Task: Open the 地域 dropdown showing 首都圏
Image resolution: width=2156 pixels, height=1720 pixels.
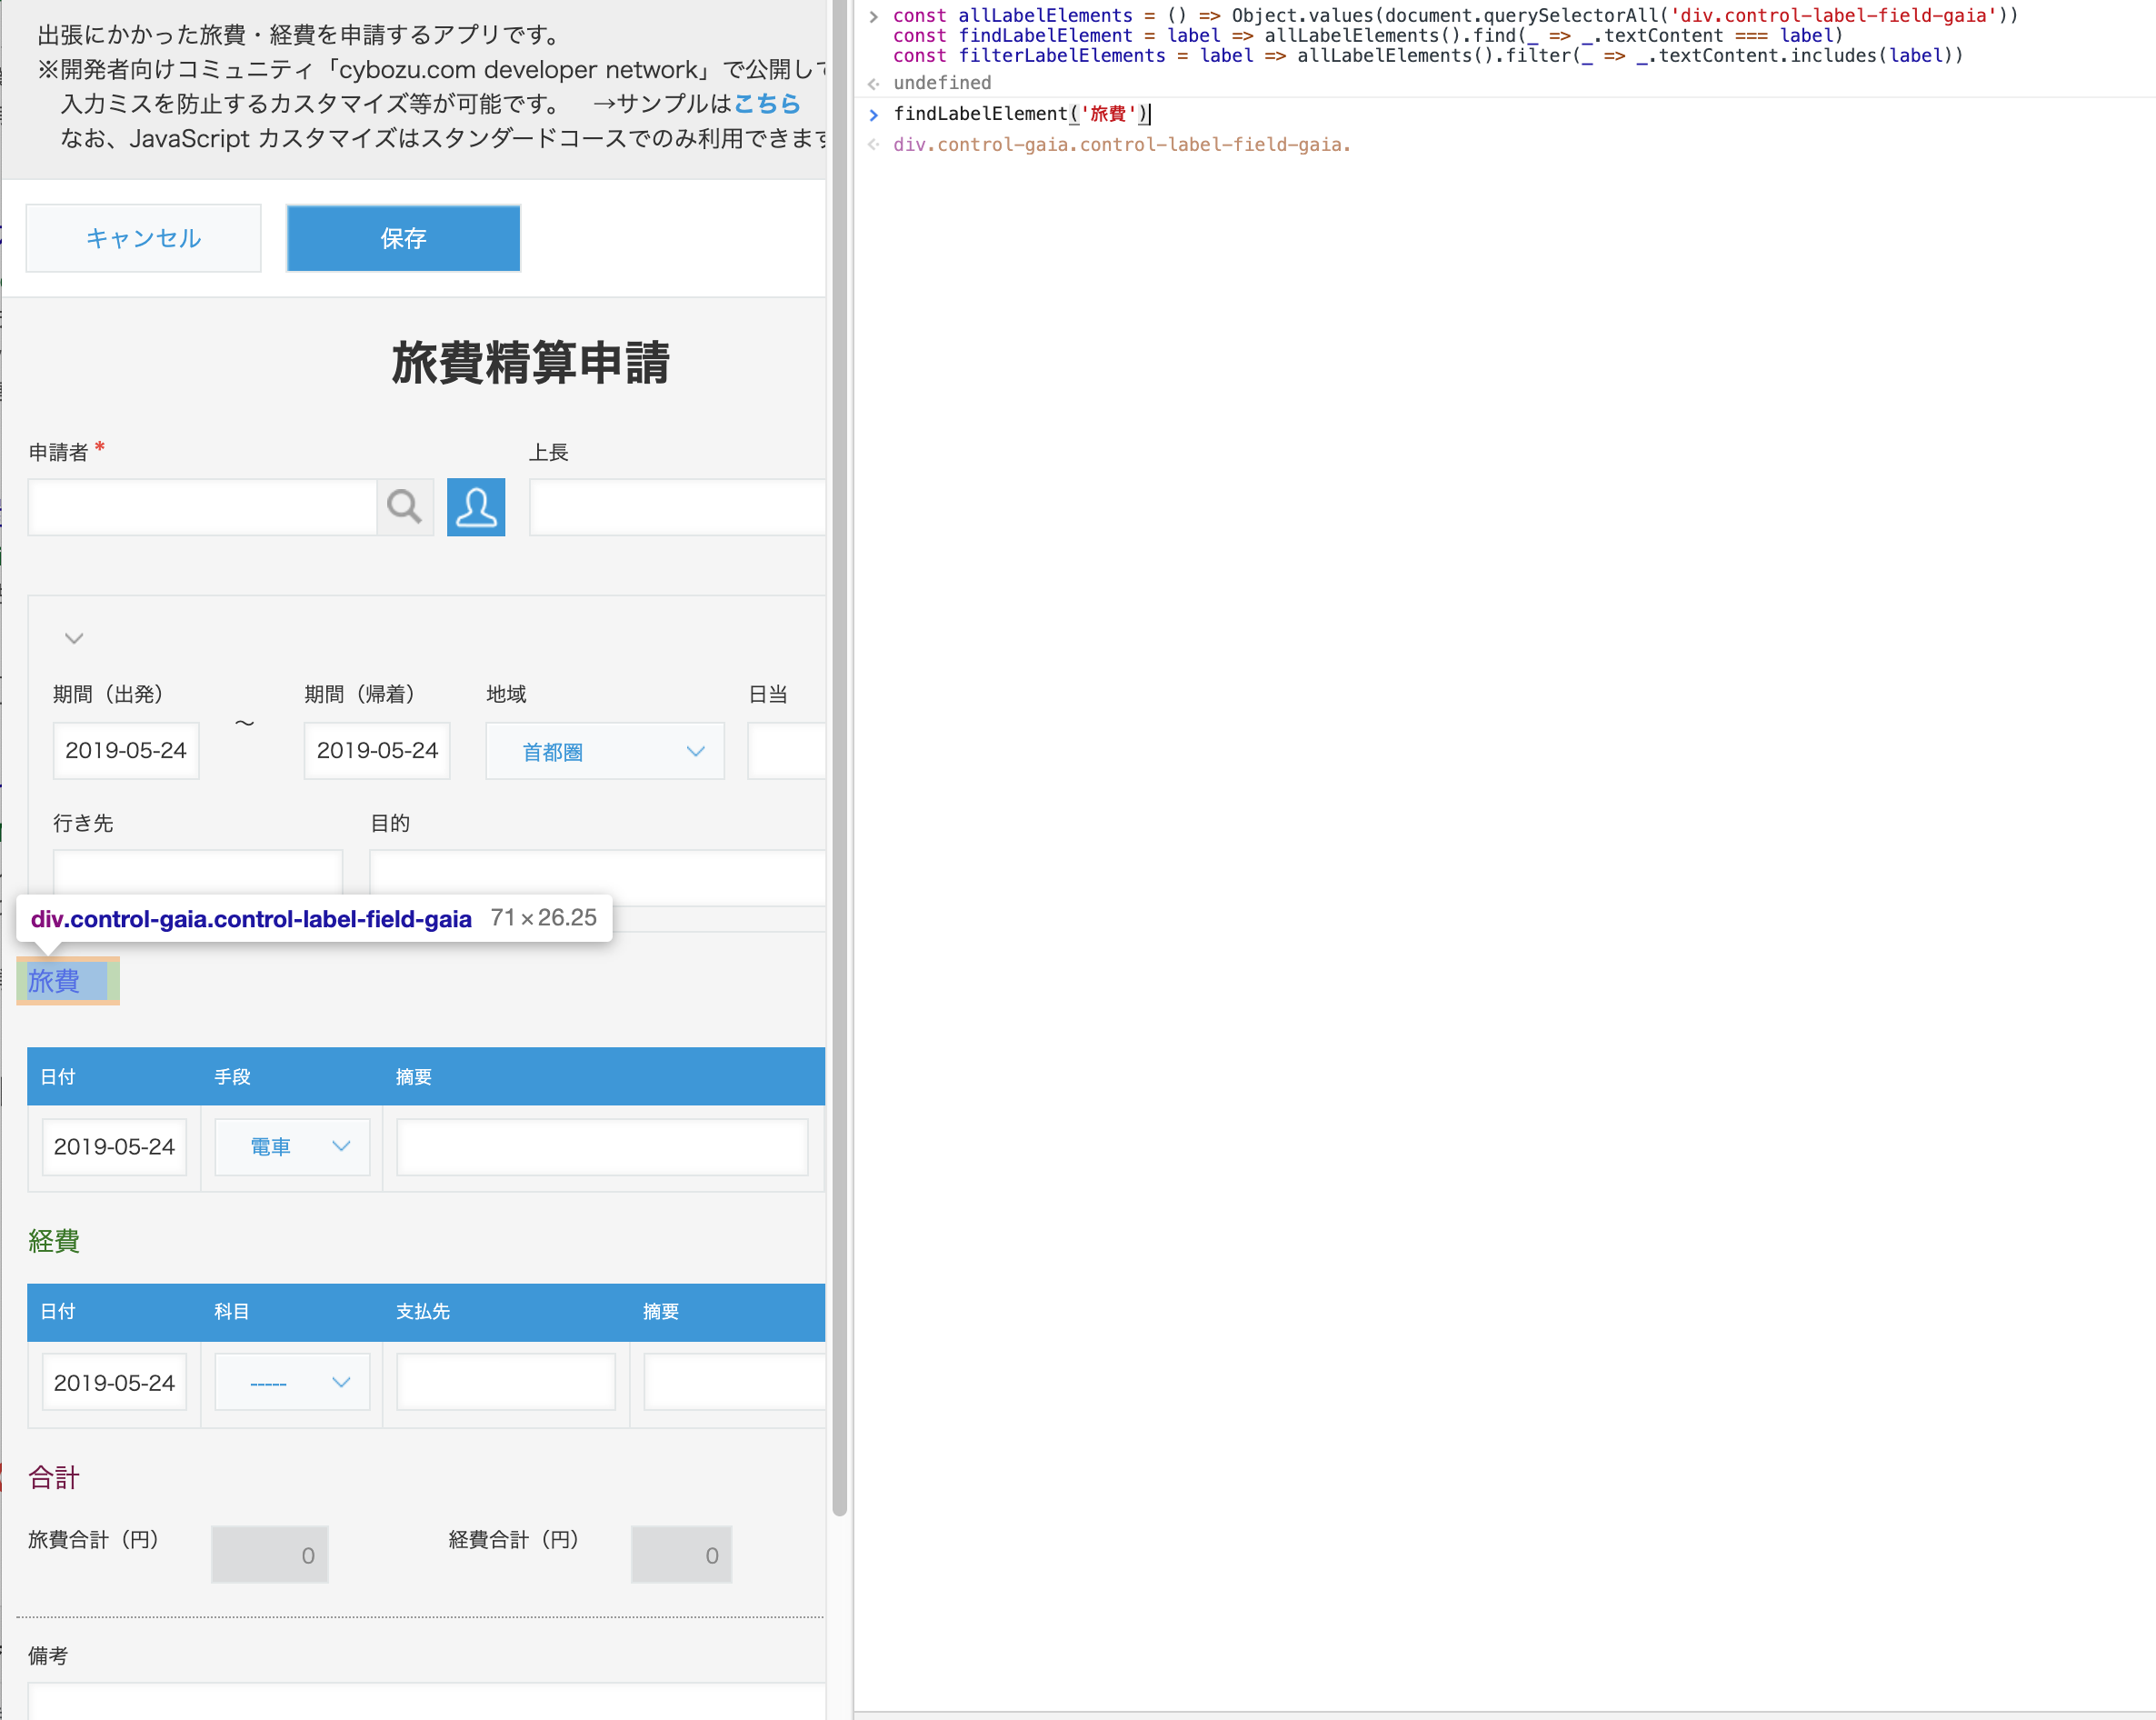Action: click(605, 751)
